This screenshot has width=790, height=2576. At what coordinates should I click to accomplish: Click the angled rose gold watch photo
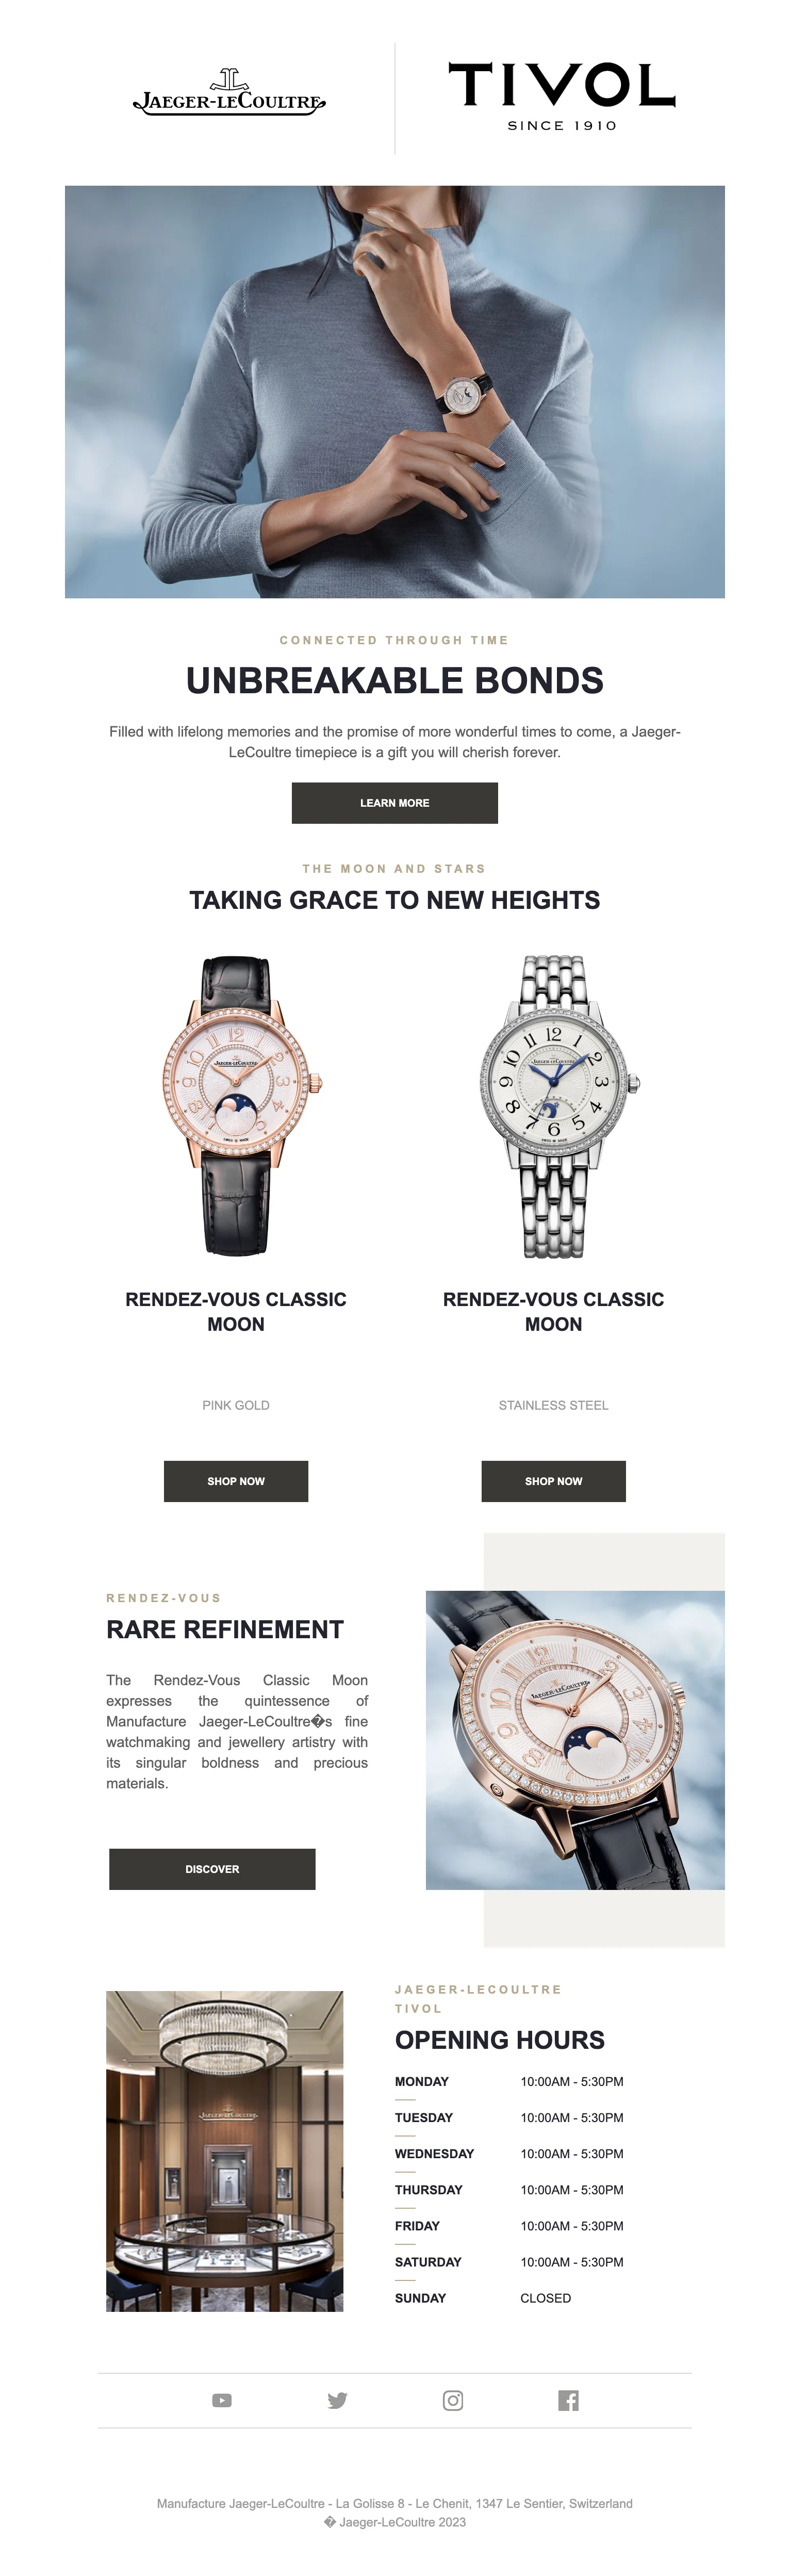(x=575, y=1740)
